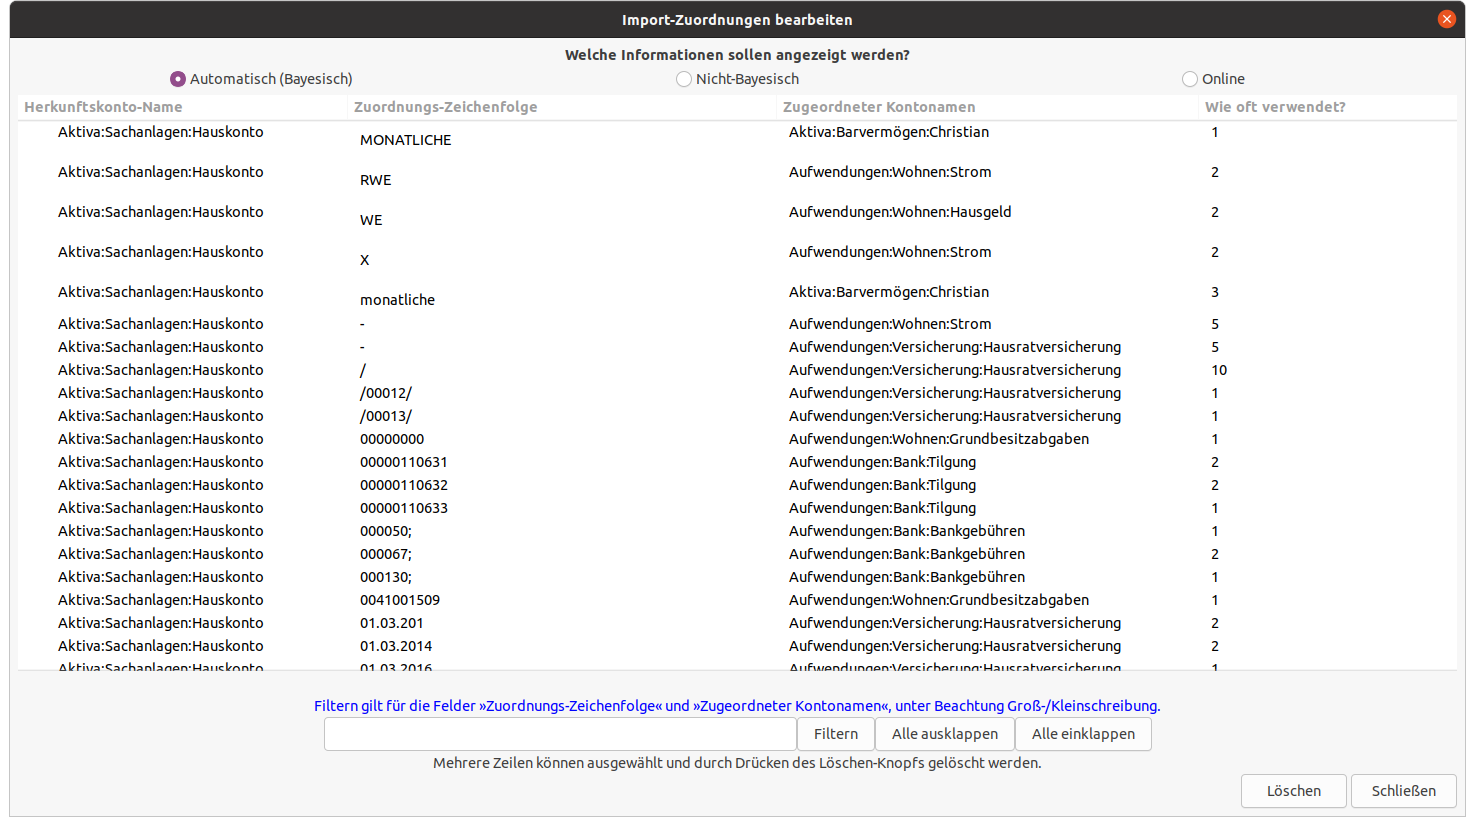Sort by Herkunftskonto-Name column header
Viewport: 1475px width, 826px height.
click(103, 107)
